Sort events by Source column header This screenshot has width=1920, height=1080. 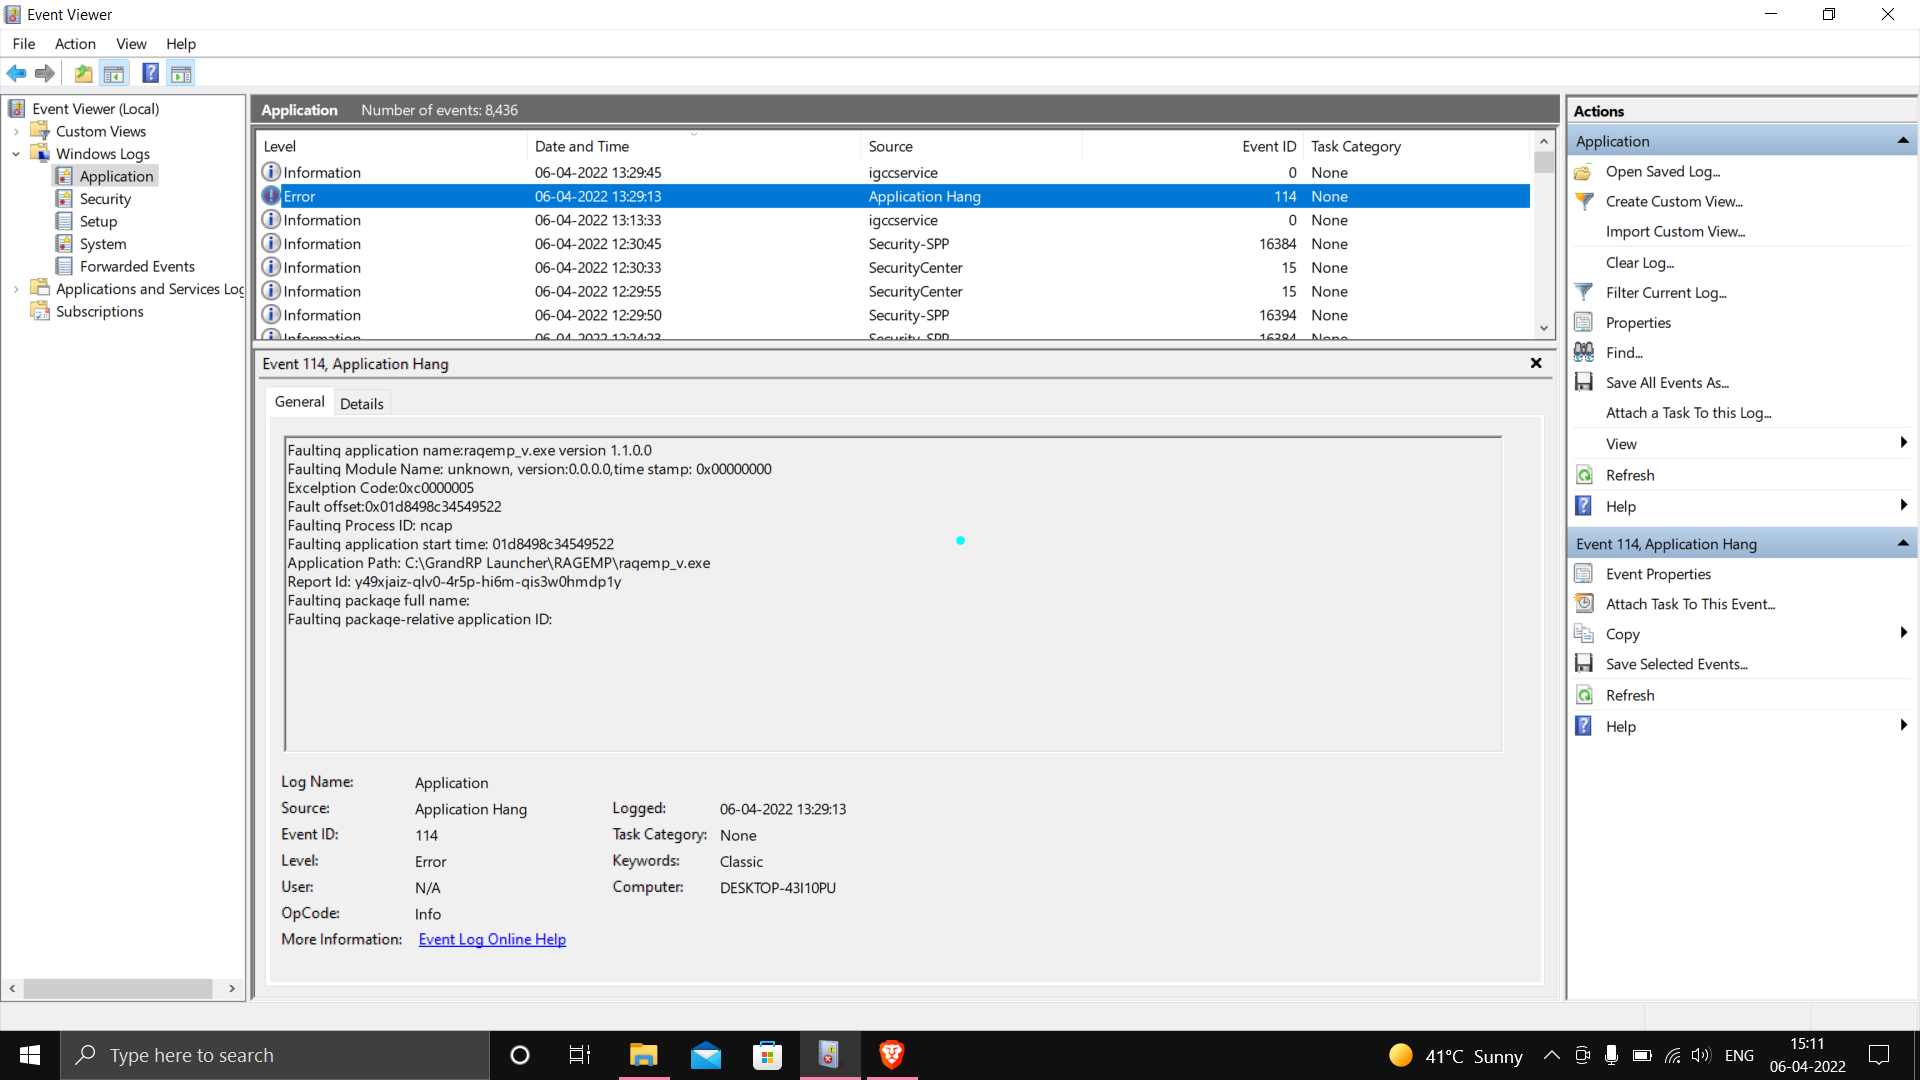[x=971, y=146]
